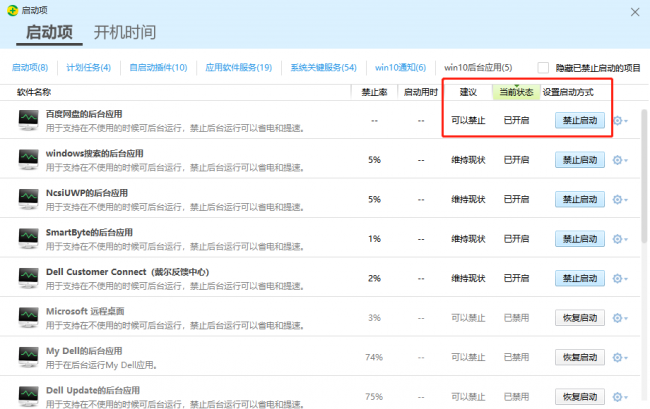
Task: Click the 用于在后台运行My Dell应用 description
Action: [101, 365]
